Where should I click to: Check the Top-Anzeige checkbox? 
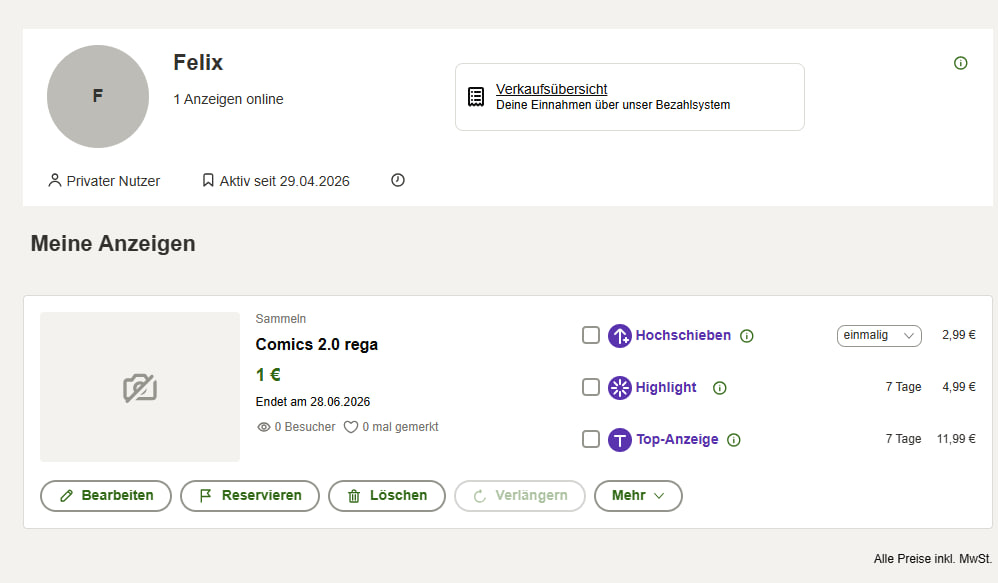point(591,439)
